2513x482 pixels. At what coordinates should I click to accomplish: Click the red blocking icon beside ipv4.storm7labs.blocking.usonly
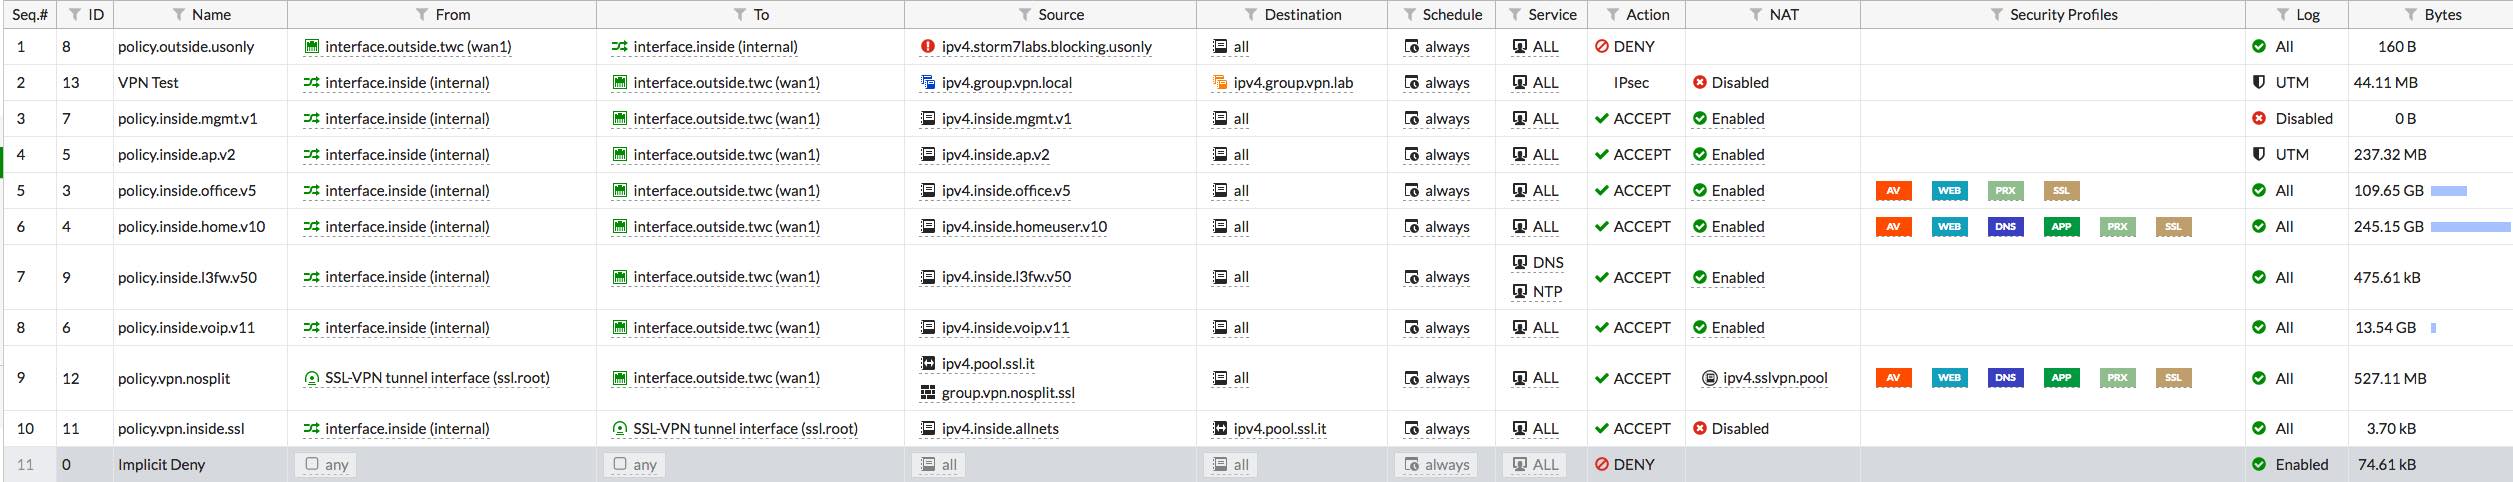[x=928, y=47]
